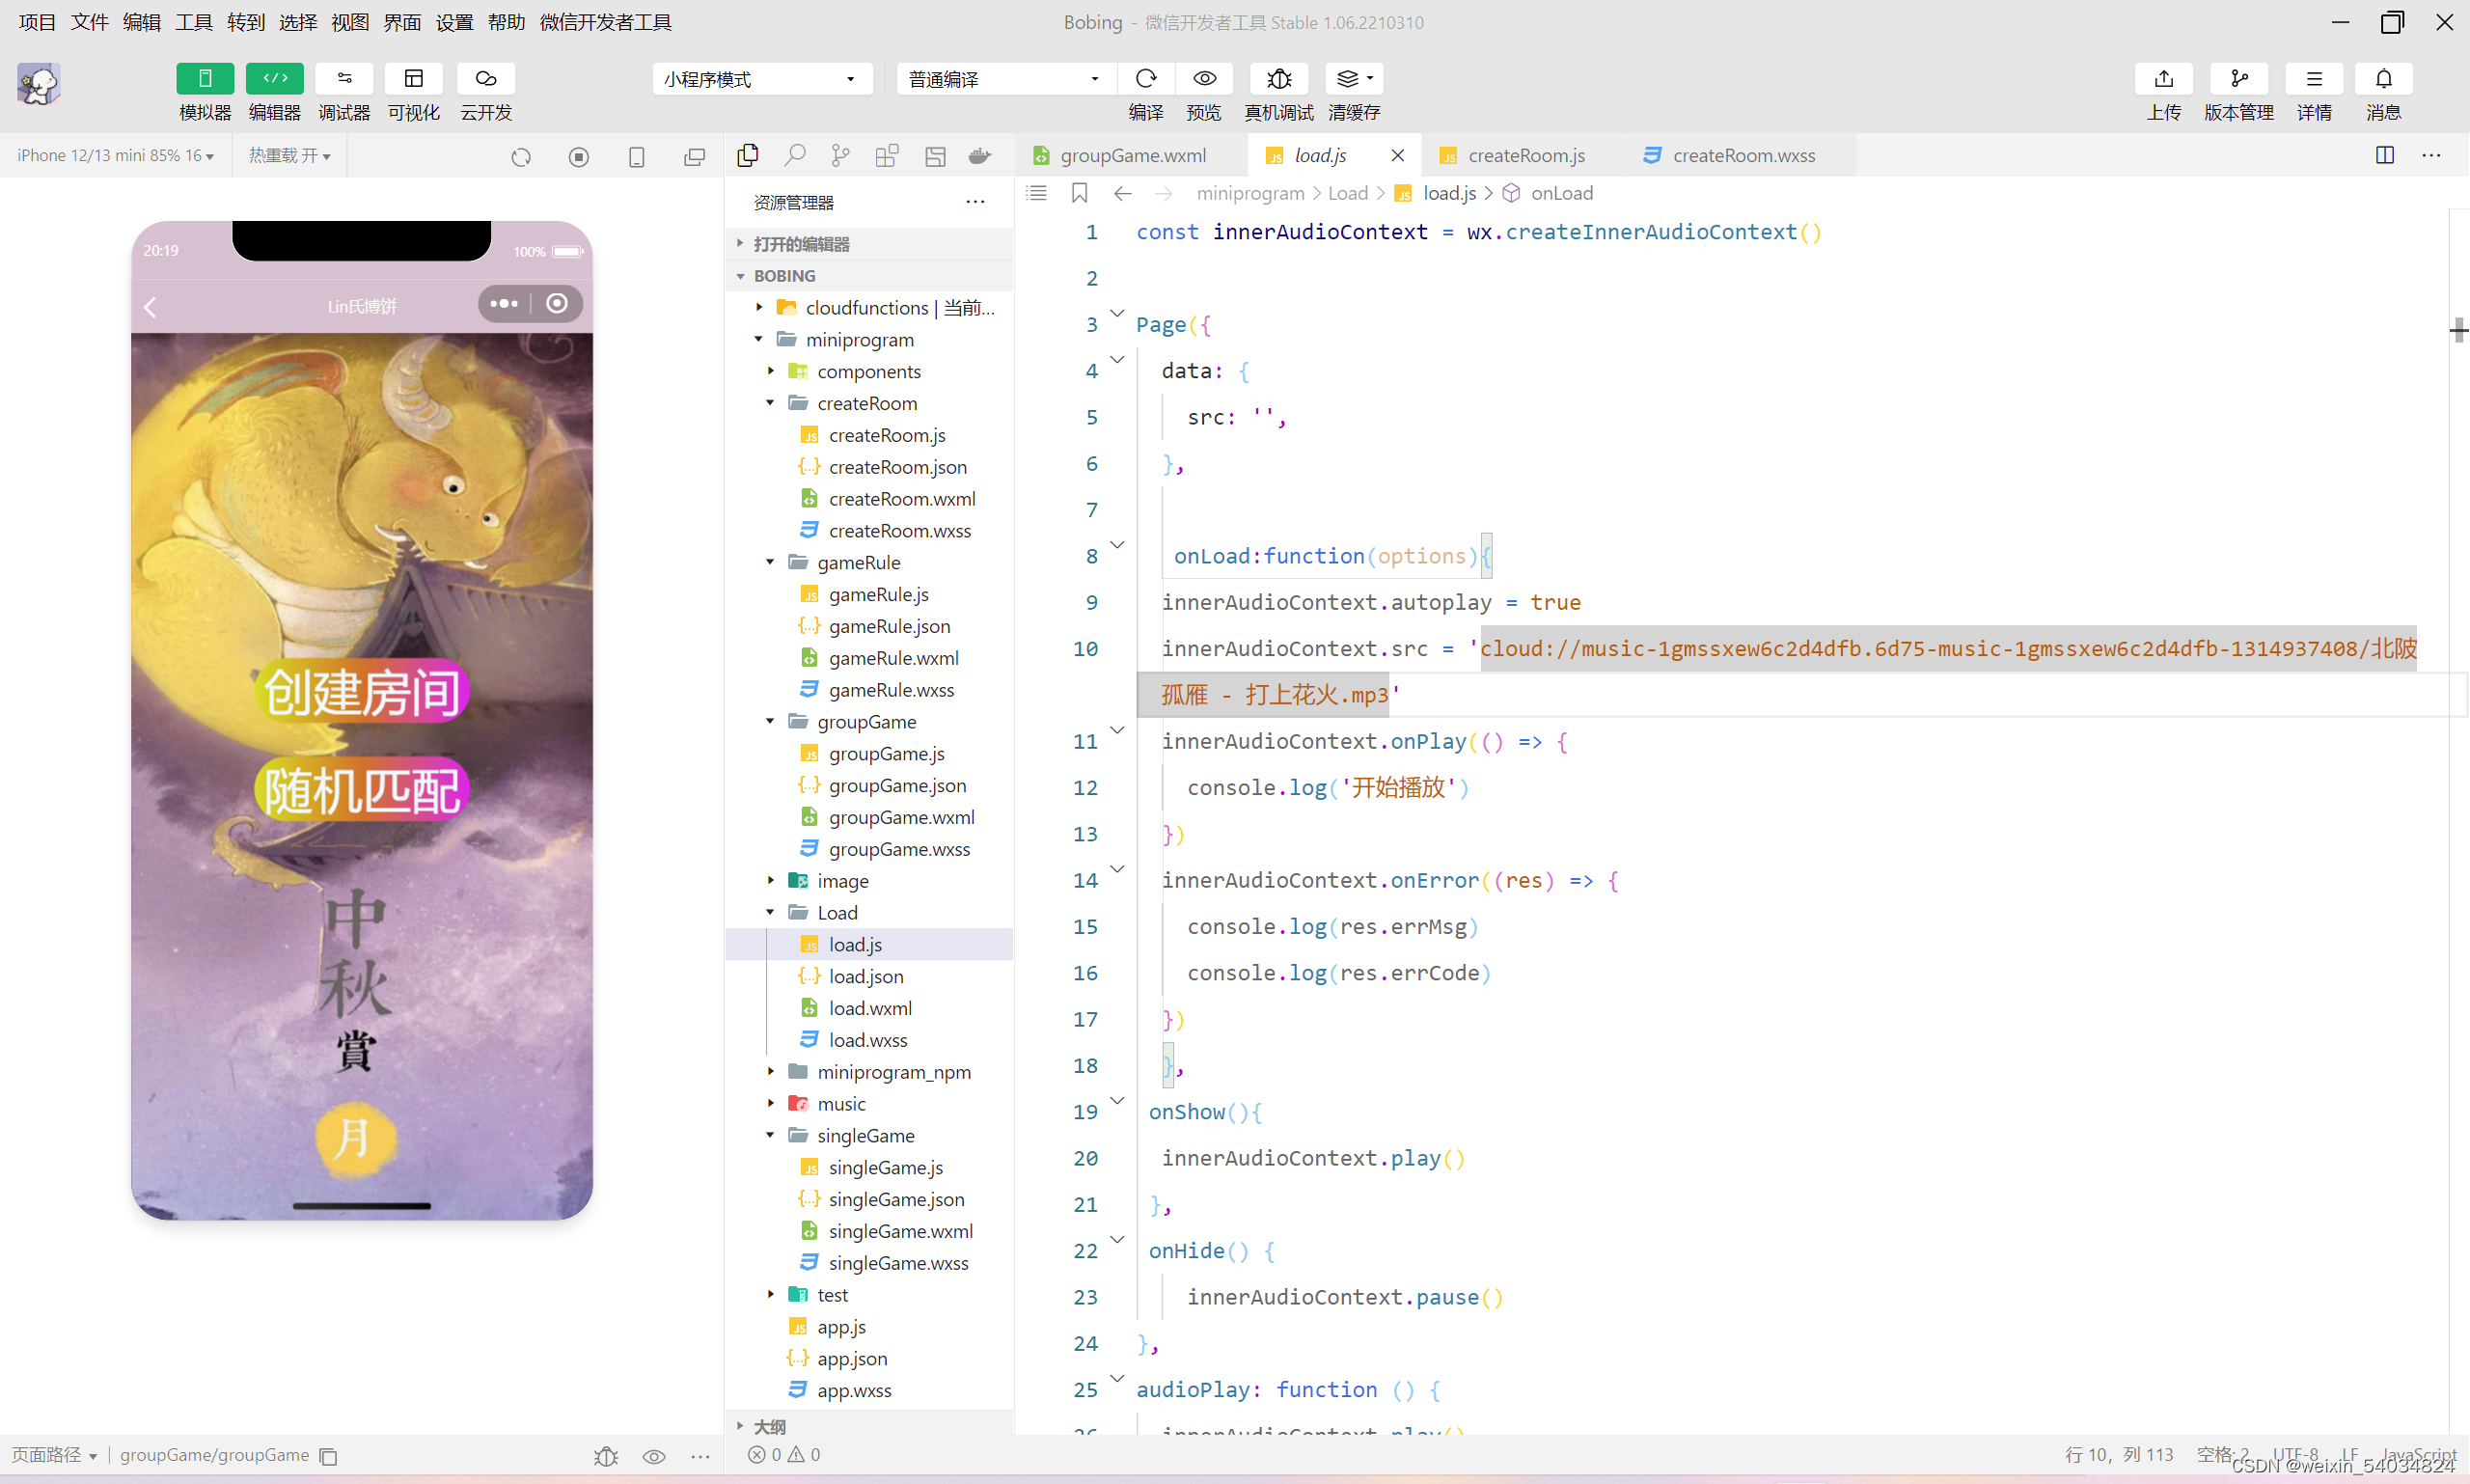Open editor more actions dots

click(x=2432, y=155)
